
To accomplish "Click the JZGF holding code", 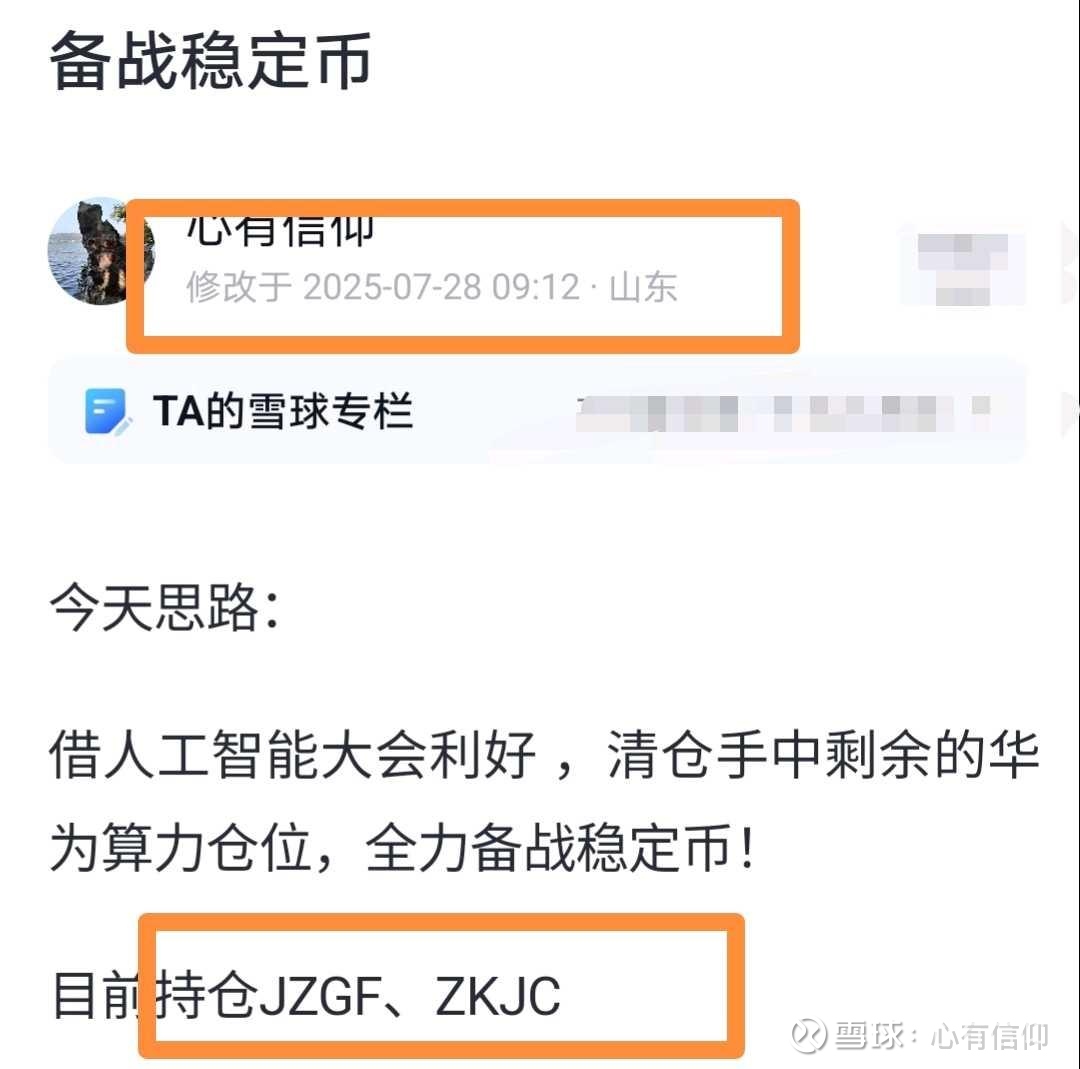I will (x=320, y=997).
